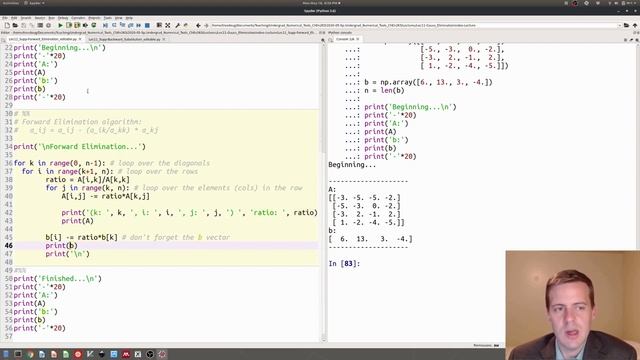Run the file with green play button
Viewport: 640px width, 360px height.
(x=60, y=25)
